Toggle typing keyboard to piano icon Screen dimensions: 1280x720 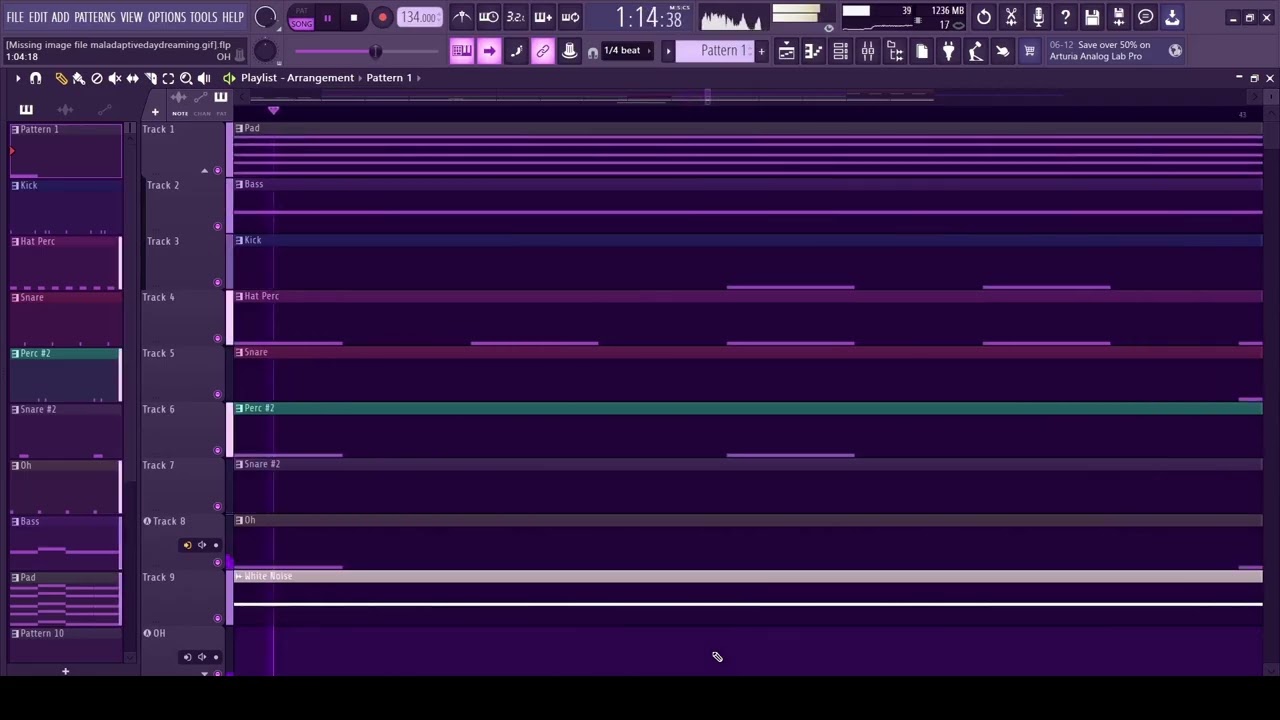[461, 51]
